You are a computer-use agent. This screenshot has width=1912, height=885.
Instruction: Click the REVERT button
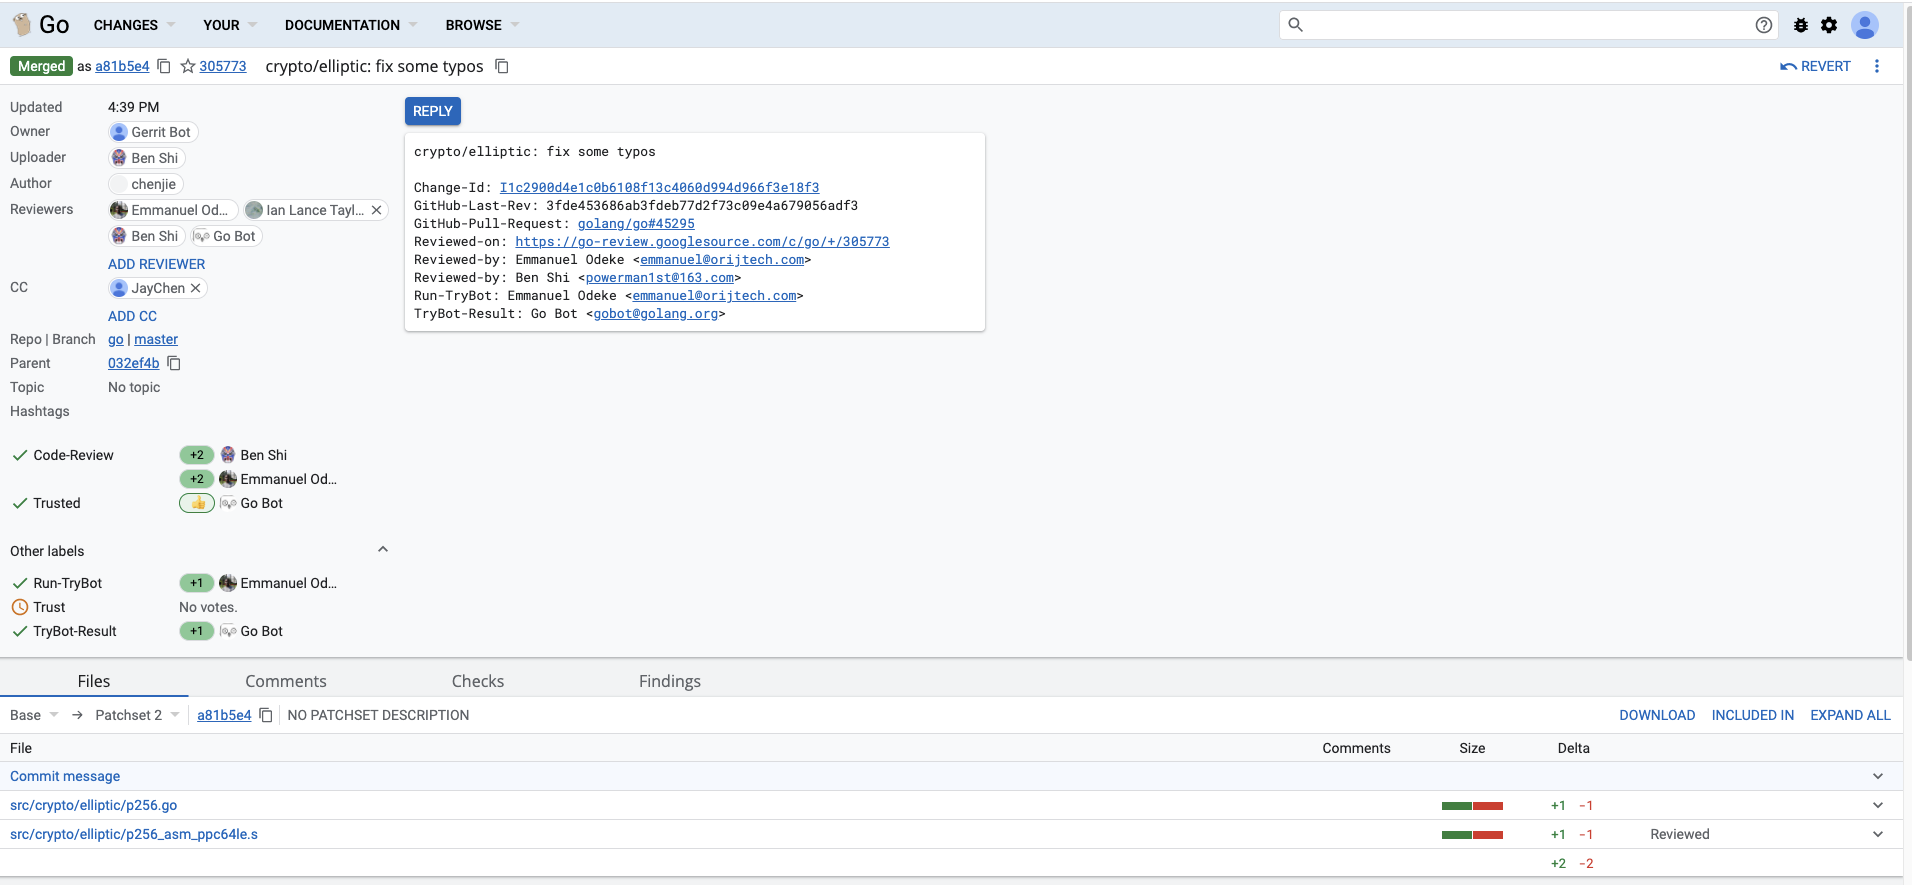pos(1815,66)
